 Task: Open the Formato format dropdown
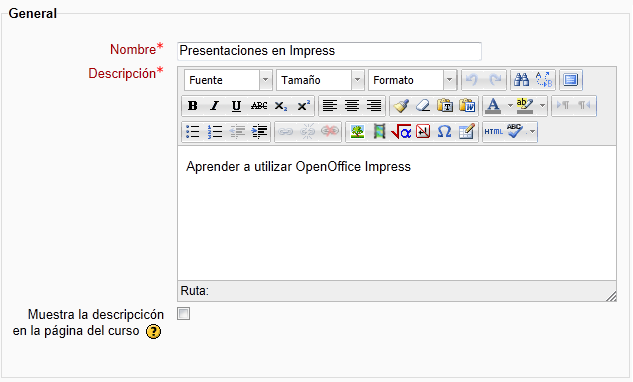pos(412,80)
